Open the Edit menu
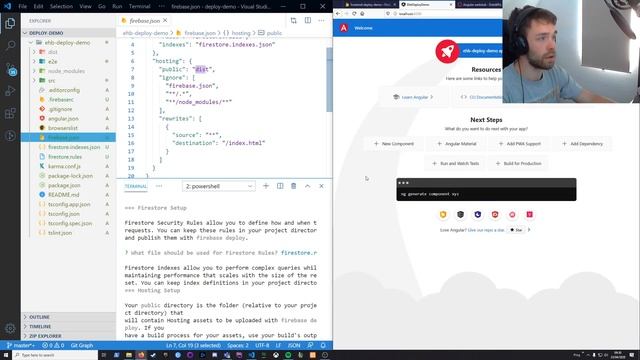640x360 pixels. click(38, 7)
